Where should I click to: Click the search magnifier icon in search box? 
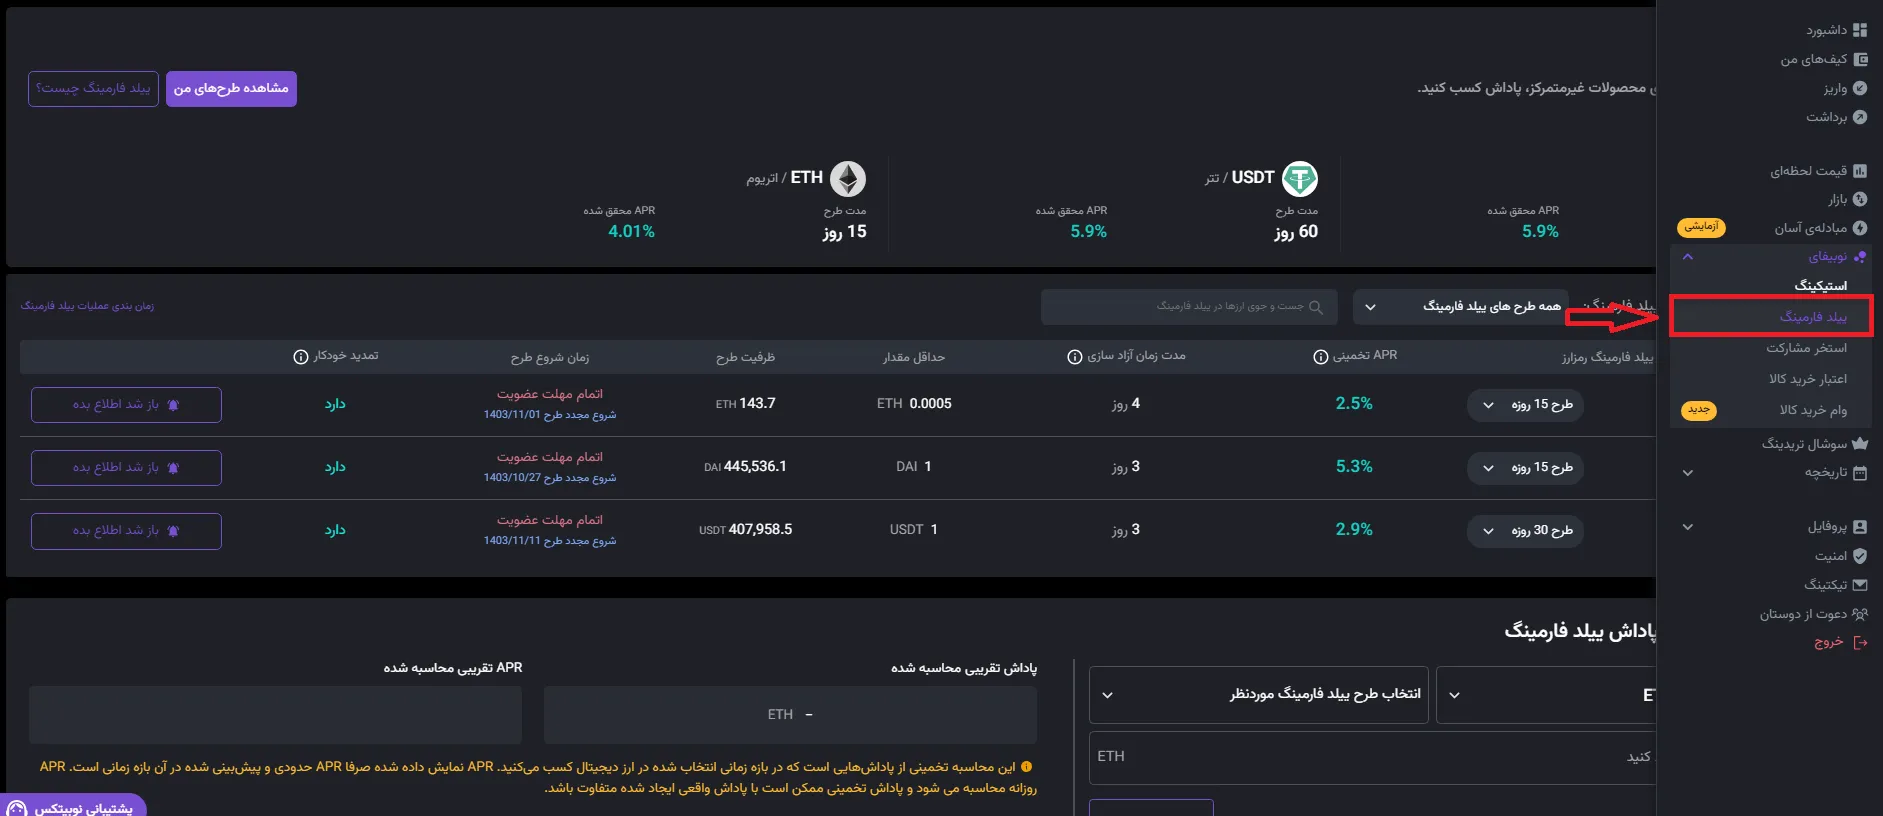(x=1316, y=307)
